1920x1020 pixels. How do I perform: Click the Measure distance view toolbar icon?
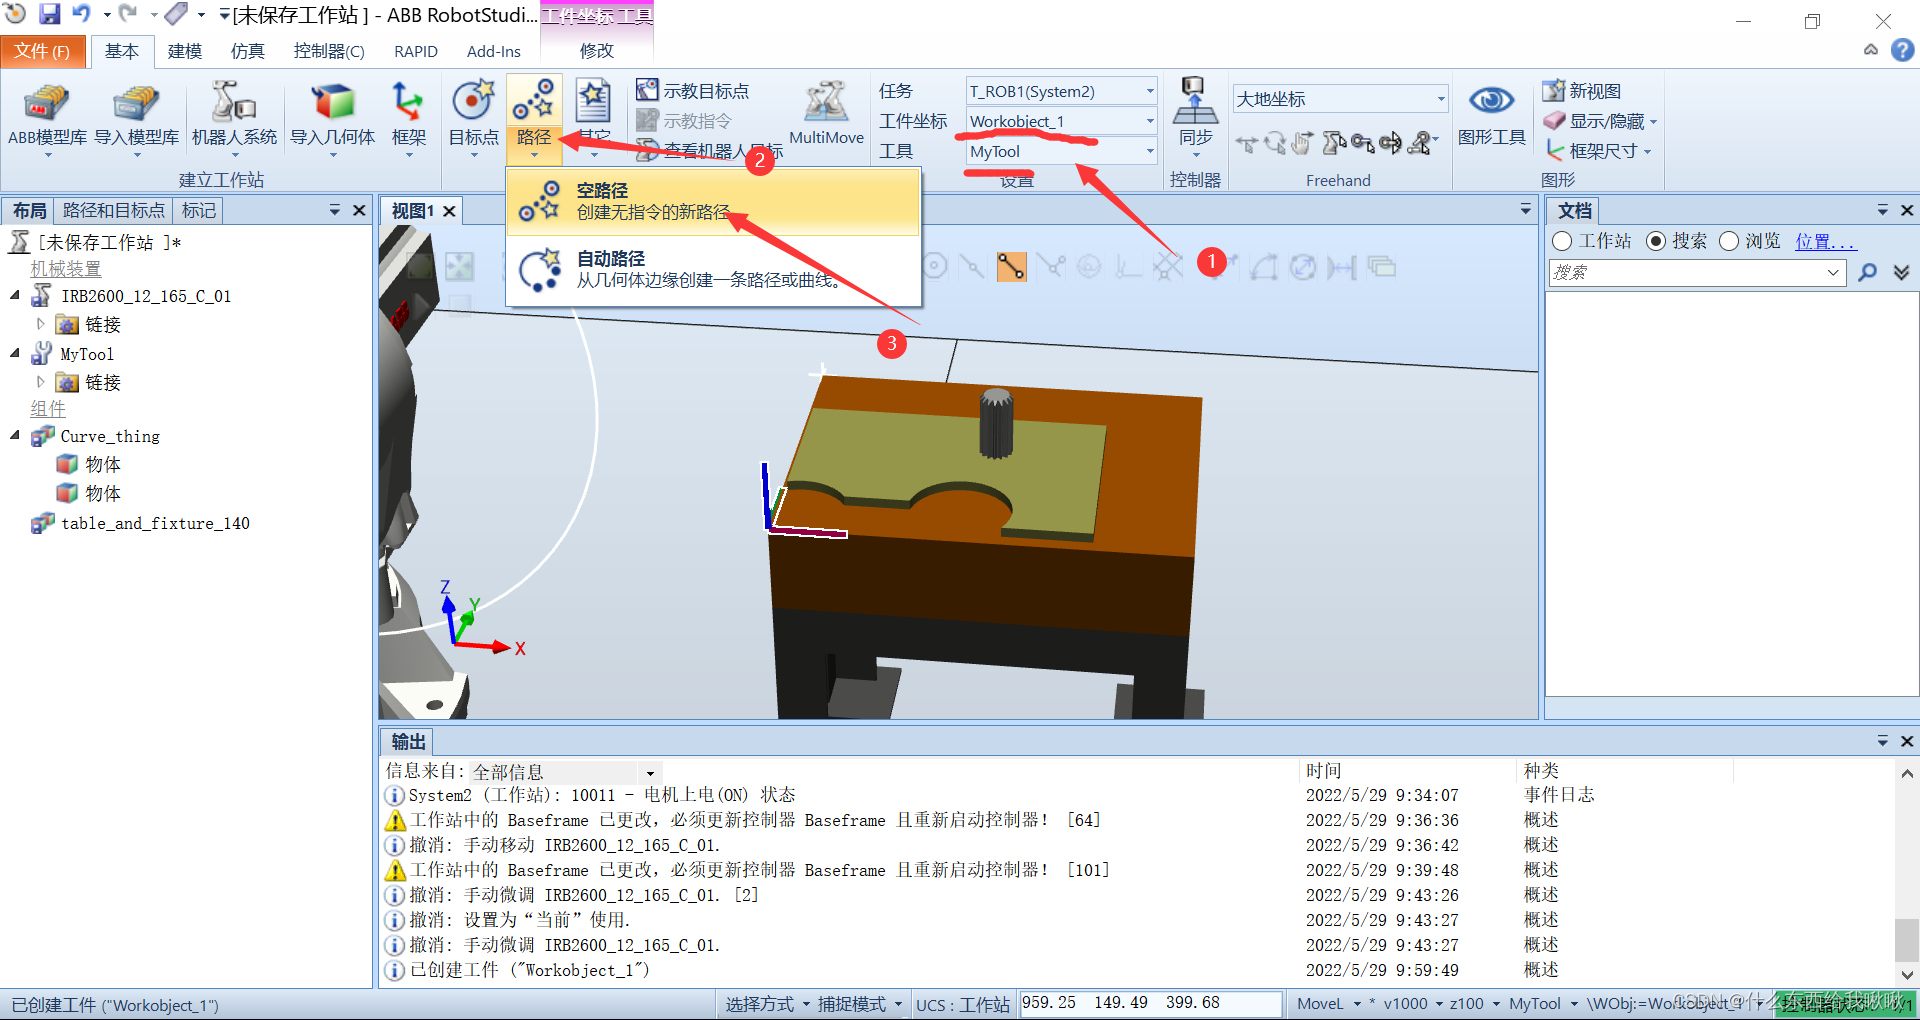tap(1341, 267)
